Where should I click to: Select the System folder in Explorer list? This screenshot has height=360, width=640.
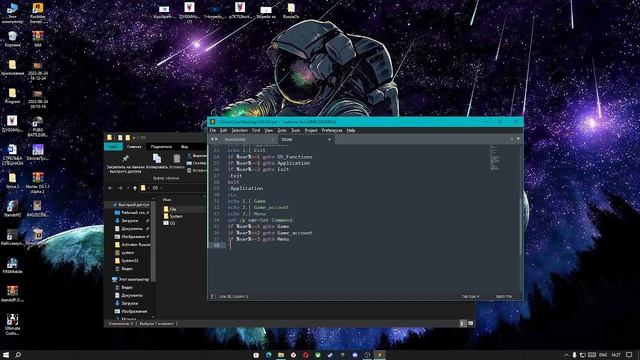click(x=176, y=216)
